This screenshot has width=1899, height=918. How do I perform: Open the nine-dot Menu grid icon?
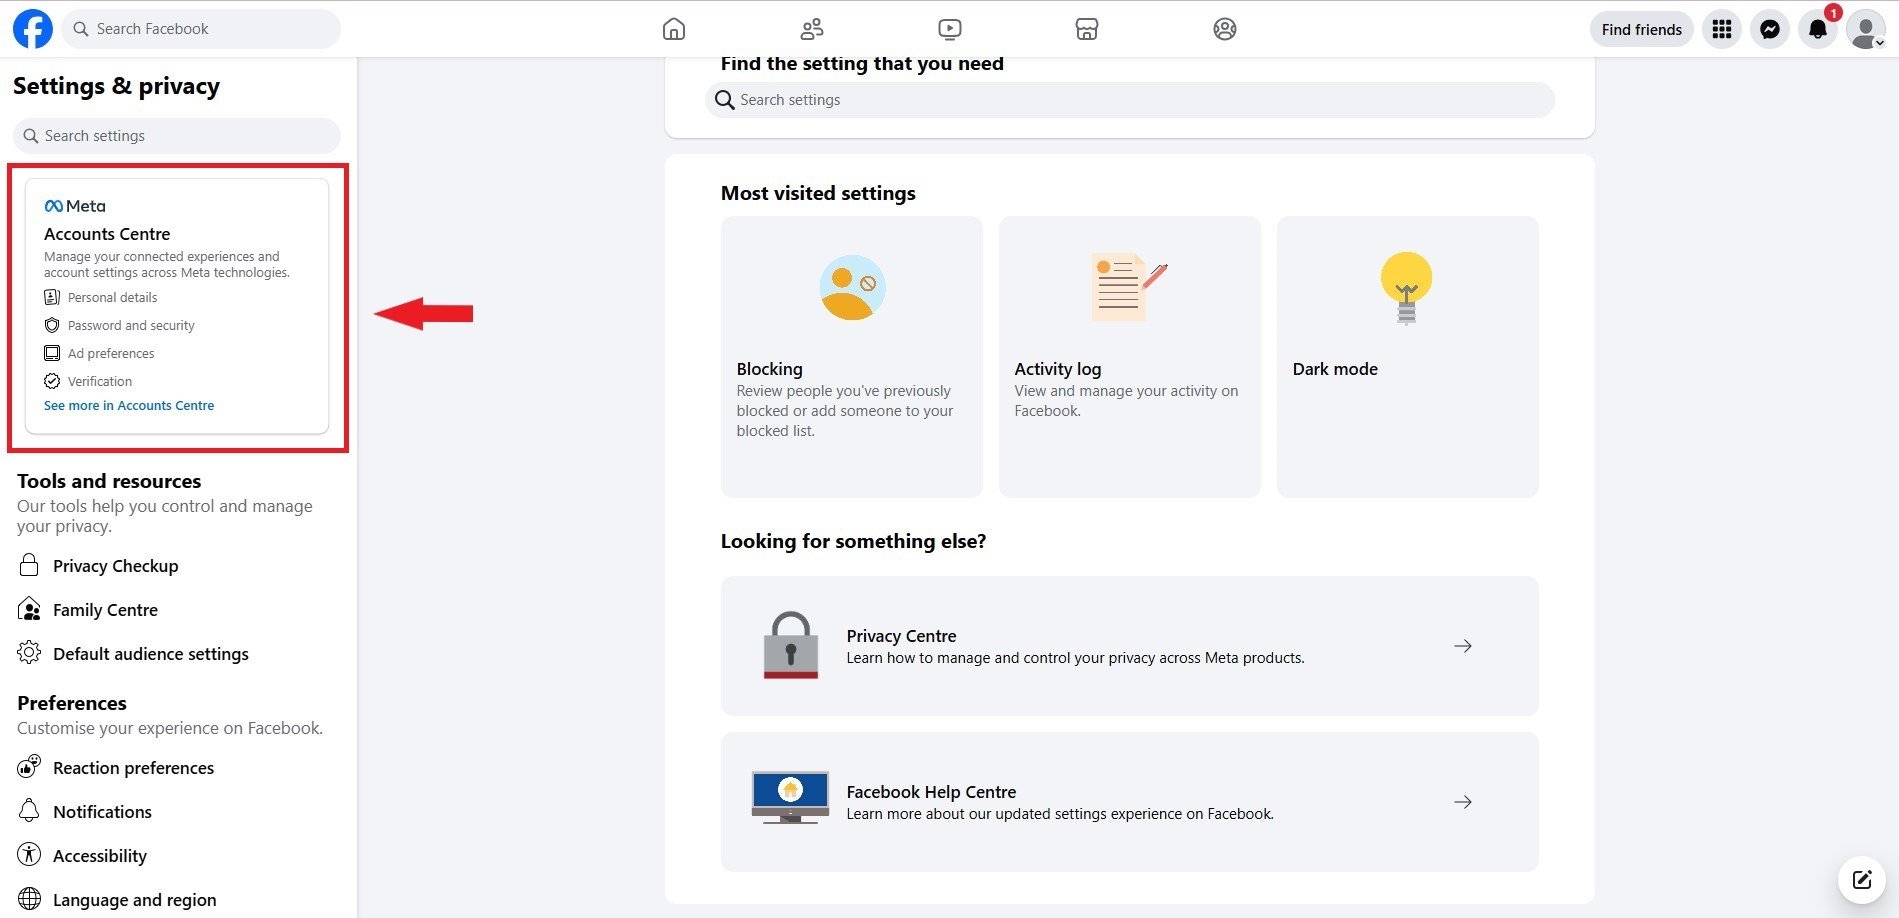[x=1722, y=29]
